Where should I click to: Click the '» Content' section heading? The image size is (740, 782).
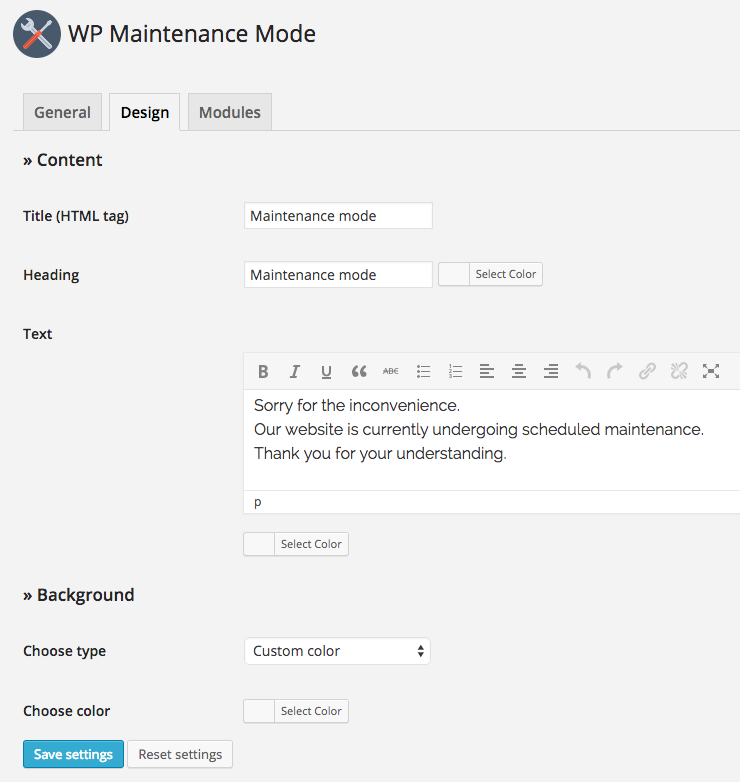point(62,160)
